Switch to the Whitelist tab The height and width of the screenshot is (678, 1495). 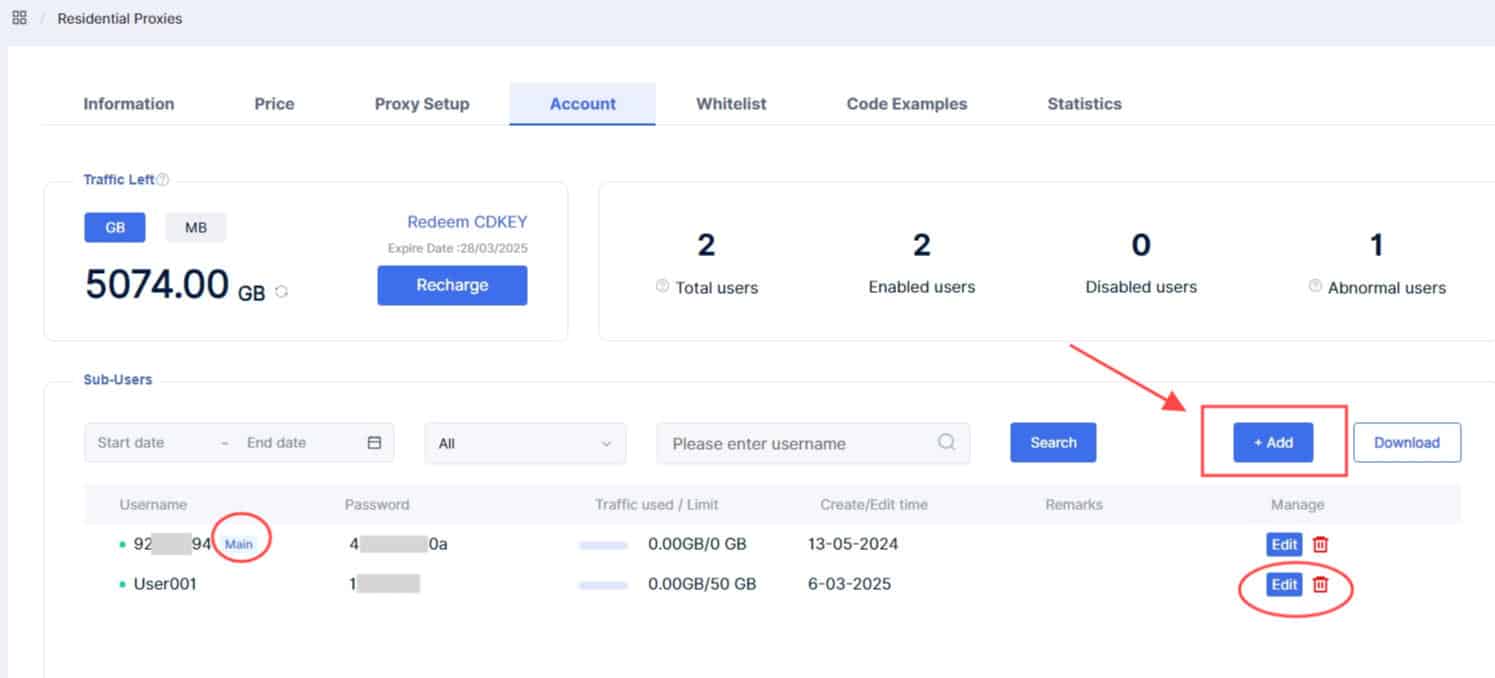[x=731, y=104]
